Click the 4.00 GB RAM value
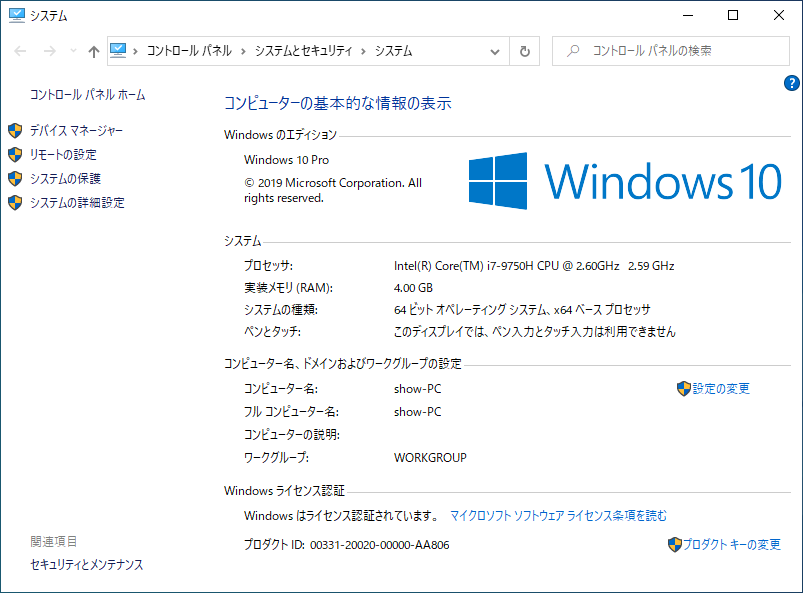The height and width of the screenshot is (593, 803). pyautogui.click(x=413, y=288)
